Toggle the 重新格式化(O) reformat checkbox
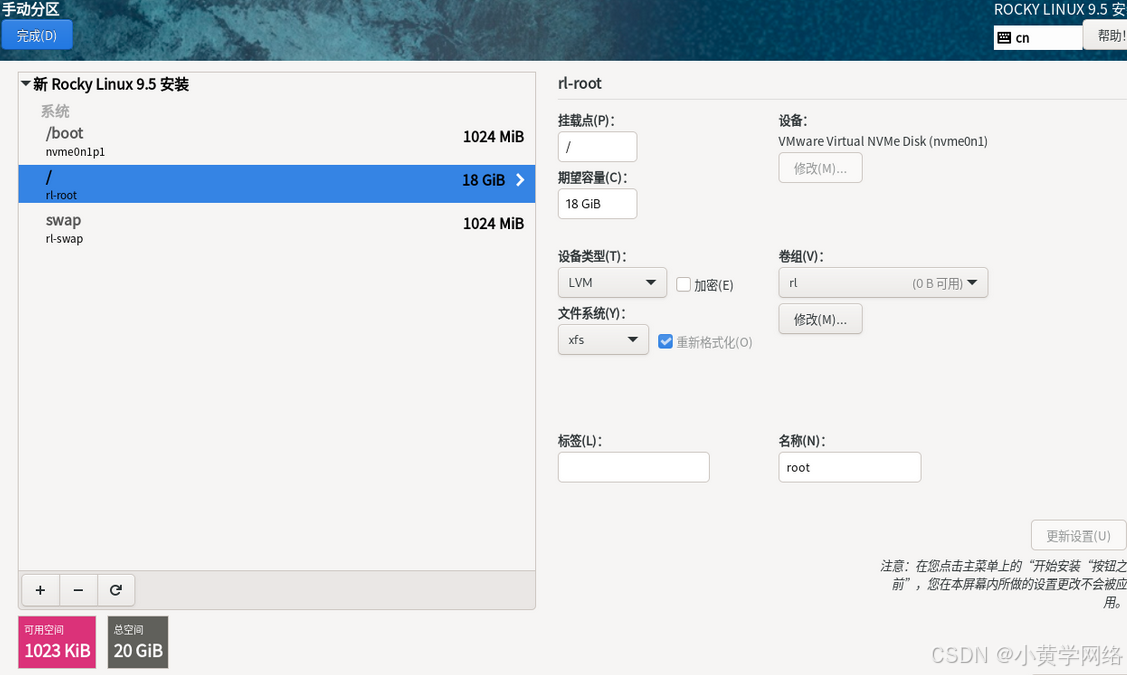This screenshot has height=675, width=1127. tap(666, 341)
